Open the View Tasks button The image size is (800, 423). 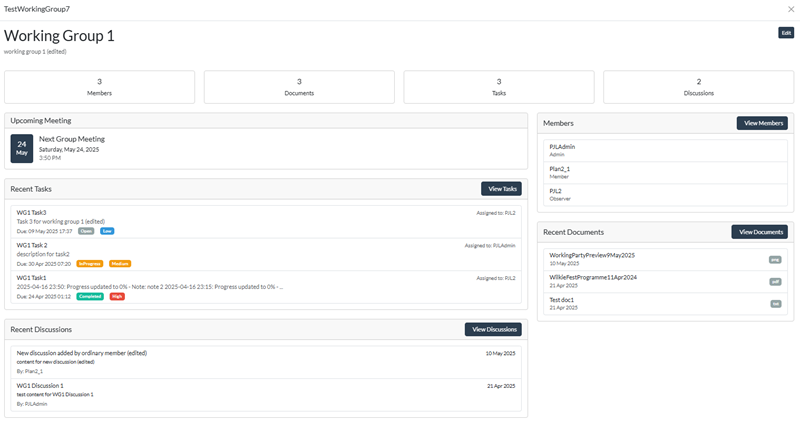(501, 188)
